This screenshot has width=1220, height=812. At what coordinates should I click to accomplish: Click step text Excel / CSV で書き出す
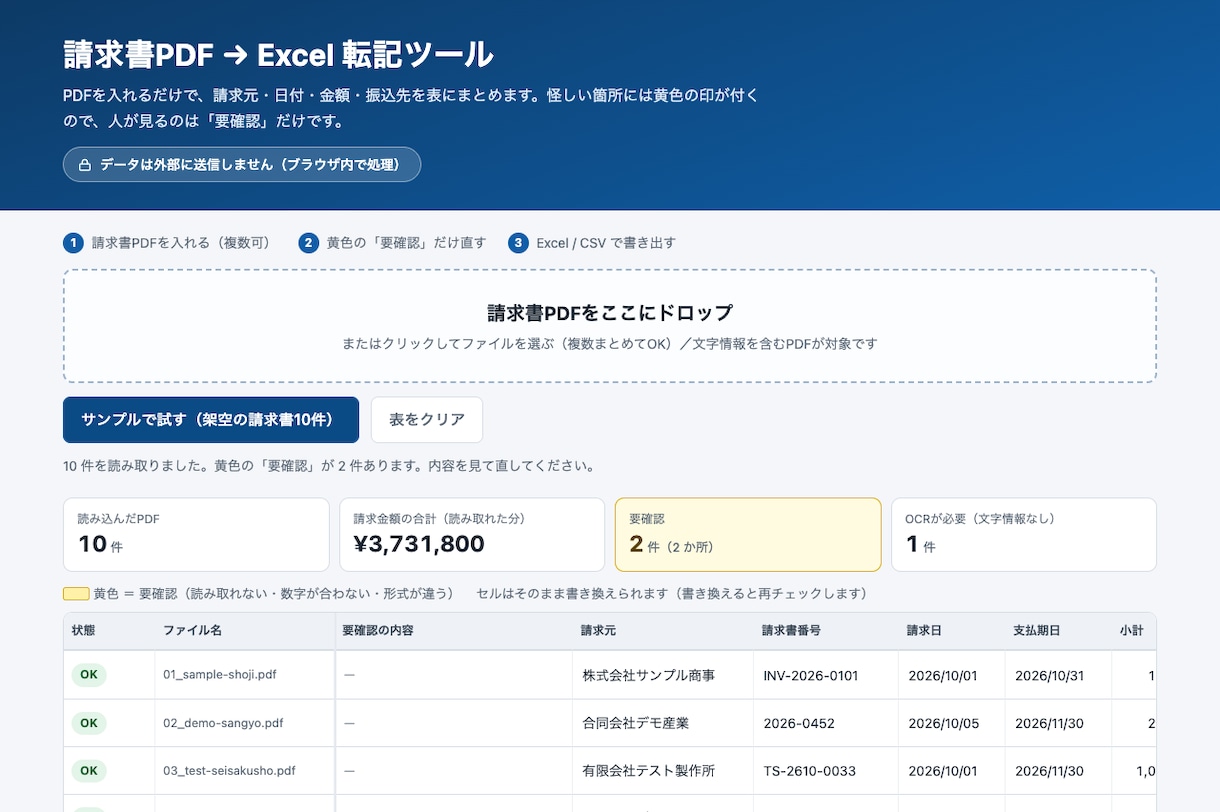pos(606,243)
